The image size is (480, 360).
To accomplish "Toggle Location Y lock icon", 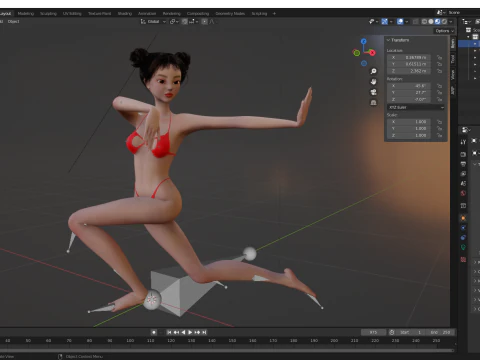I will tap(439, 64).
